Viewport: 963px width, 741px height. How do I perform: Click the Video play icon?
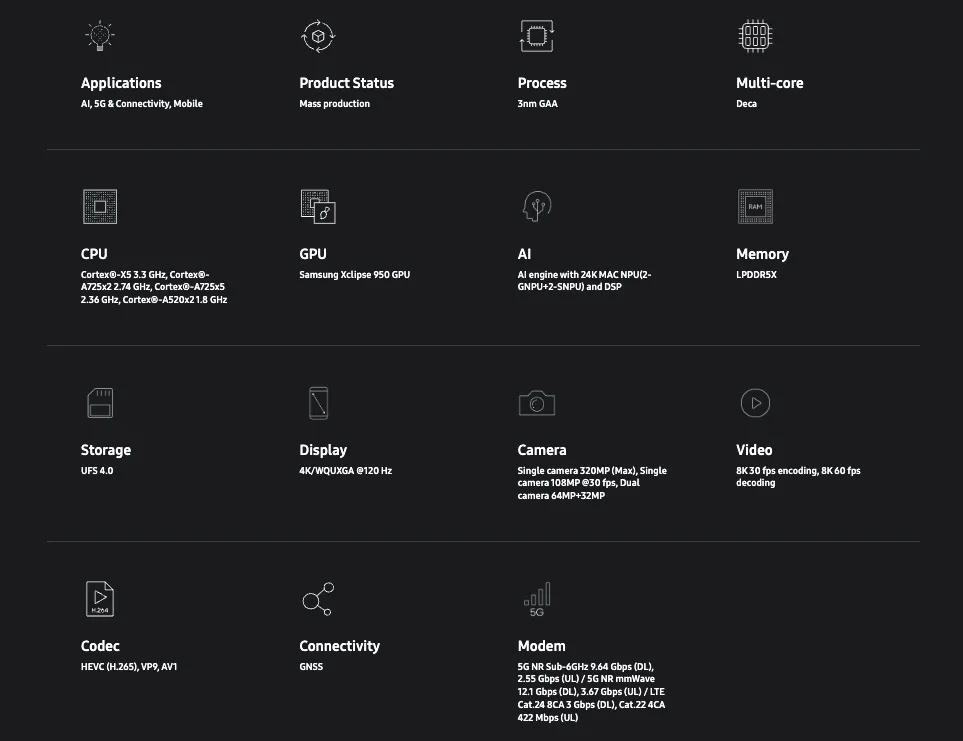pyautogui.click(x=755, y=403)
